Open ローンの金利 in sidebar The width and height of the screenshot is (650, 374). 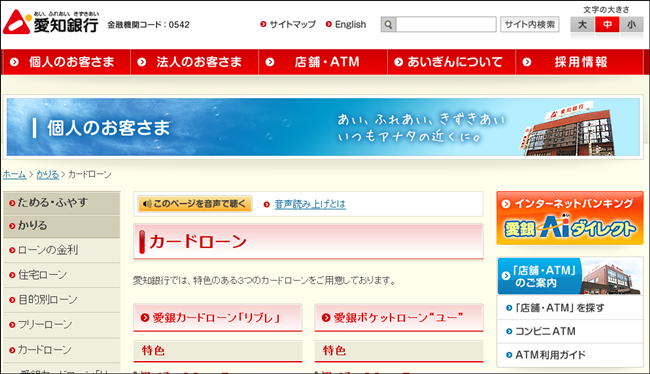62,250
